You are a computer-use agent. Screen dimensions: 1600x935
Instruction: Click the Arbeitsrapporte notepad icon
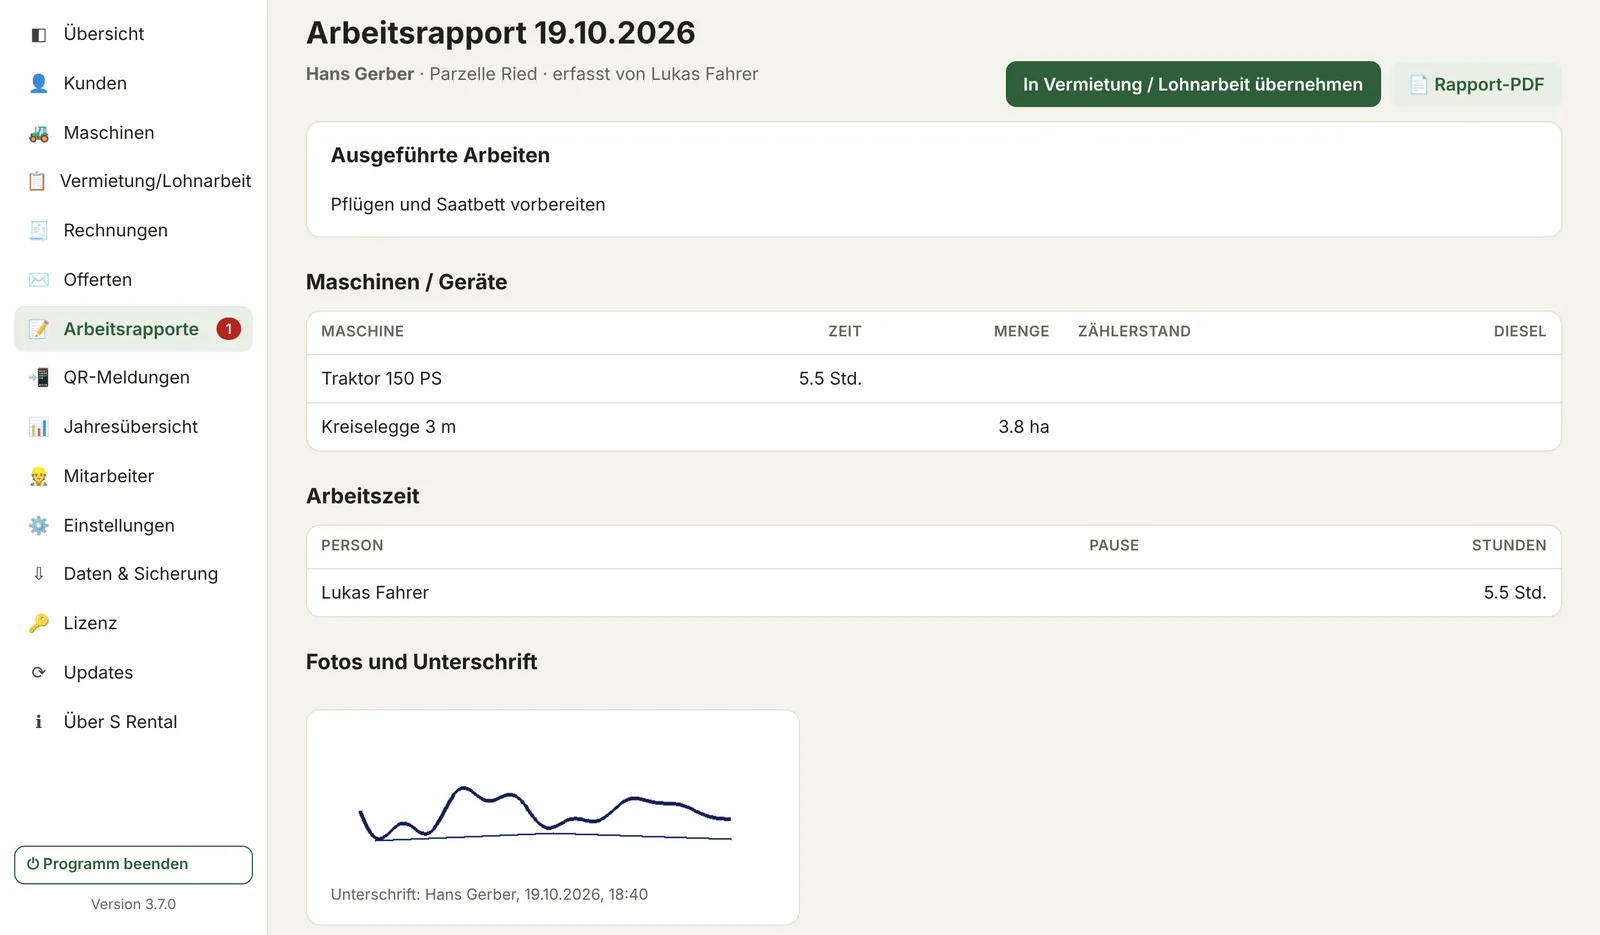(x=39, y=329)
